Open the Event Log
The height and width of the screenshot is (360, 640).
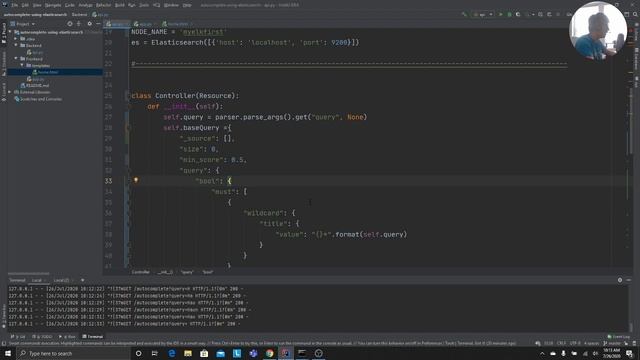(x=618, y=337)
